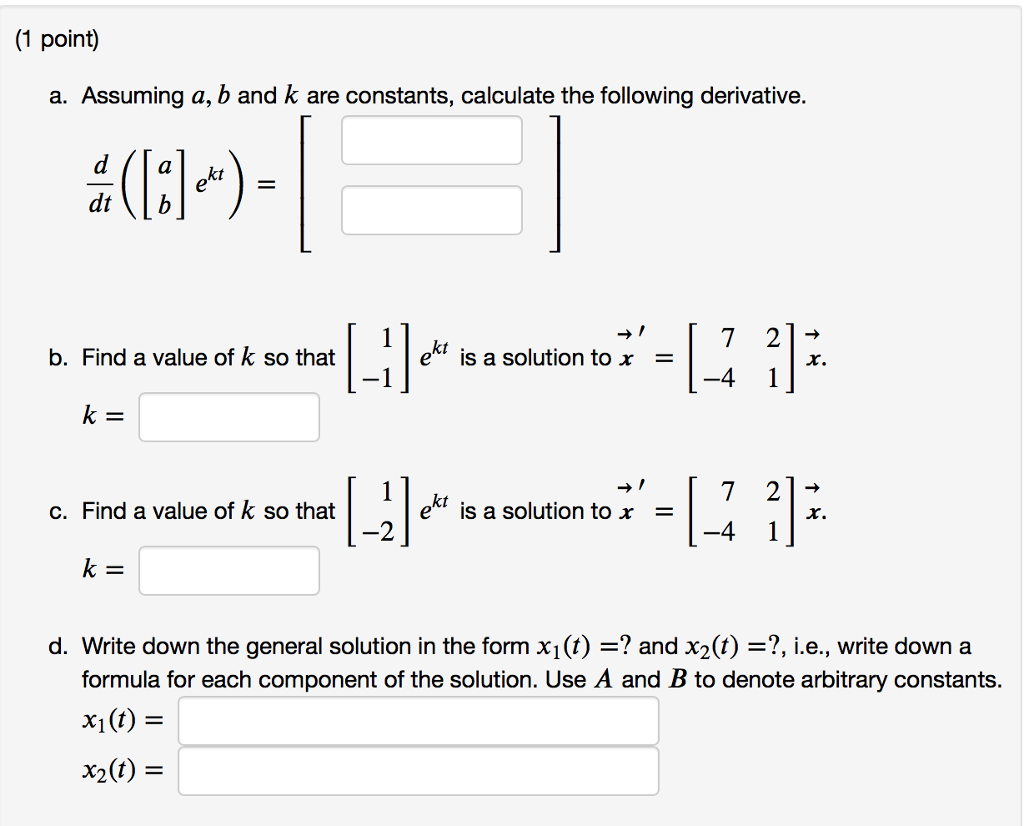1024x826 pixels.
Task: Click the empty box next to k= in part b
Action: [x=228, y=417]
